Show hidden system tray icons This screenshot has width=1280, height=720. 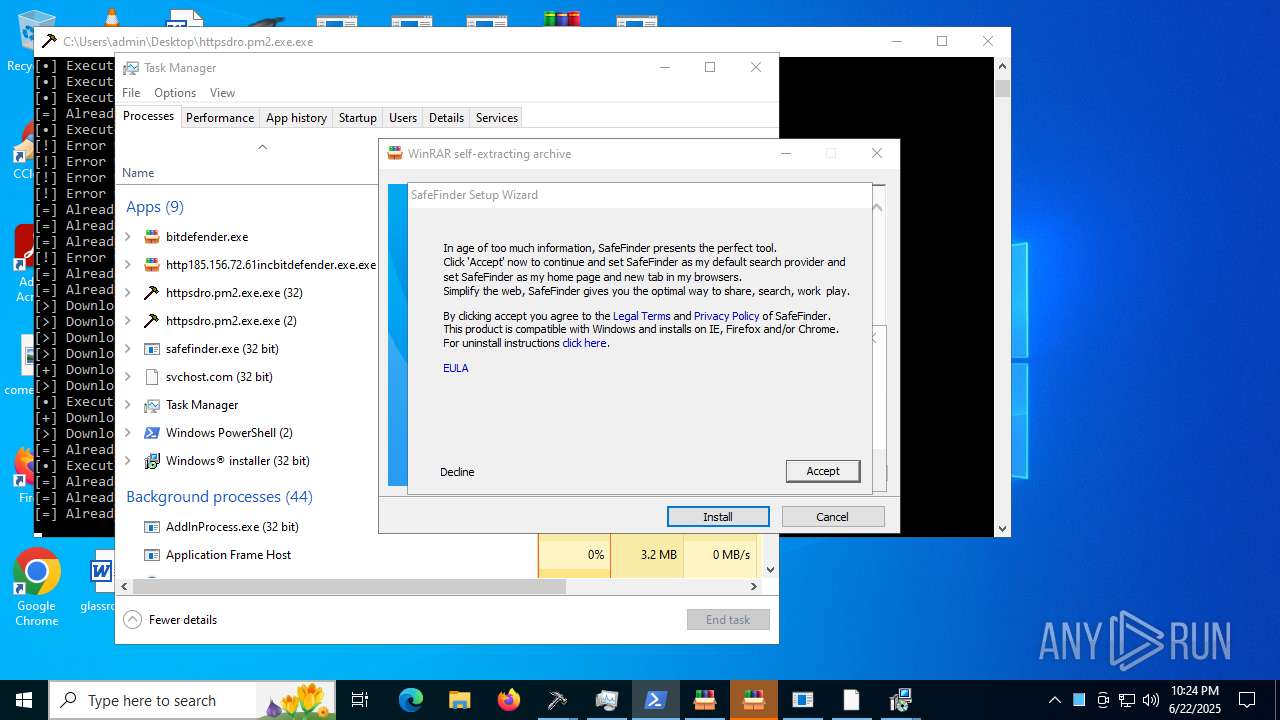pyautogui.click(x=1054, y=700)
